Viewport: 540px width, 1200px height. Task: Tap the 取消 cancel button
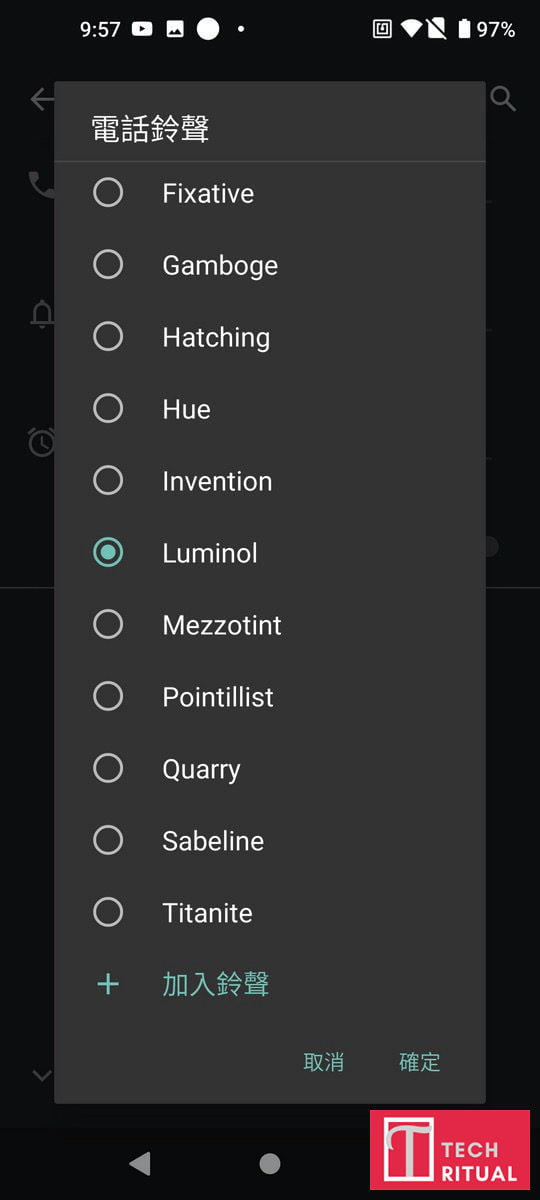tap(324, 1062)
